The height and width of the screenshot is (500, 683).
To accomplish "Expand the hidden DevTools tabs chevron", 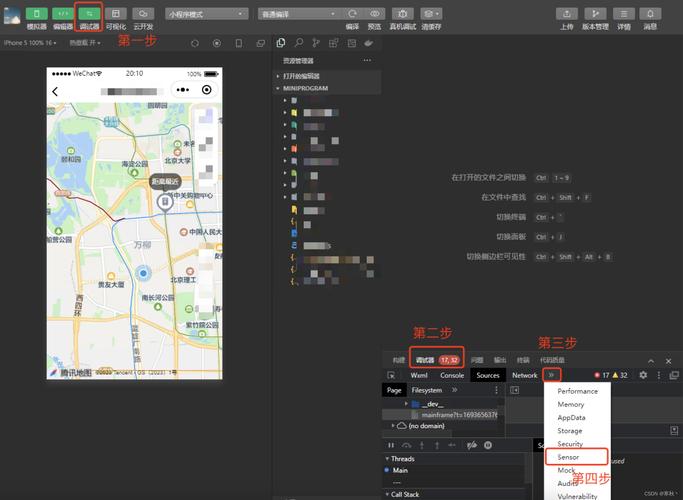I will click(x=551, y=375).
